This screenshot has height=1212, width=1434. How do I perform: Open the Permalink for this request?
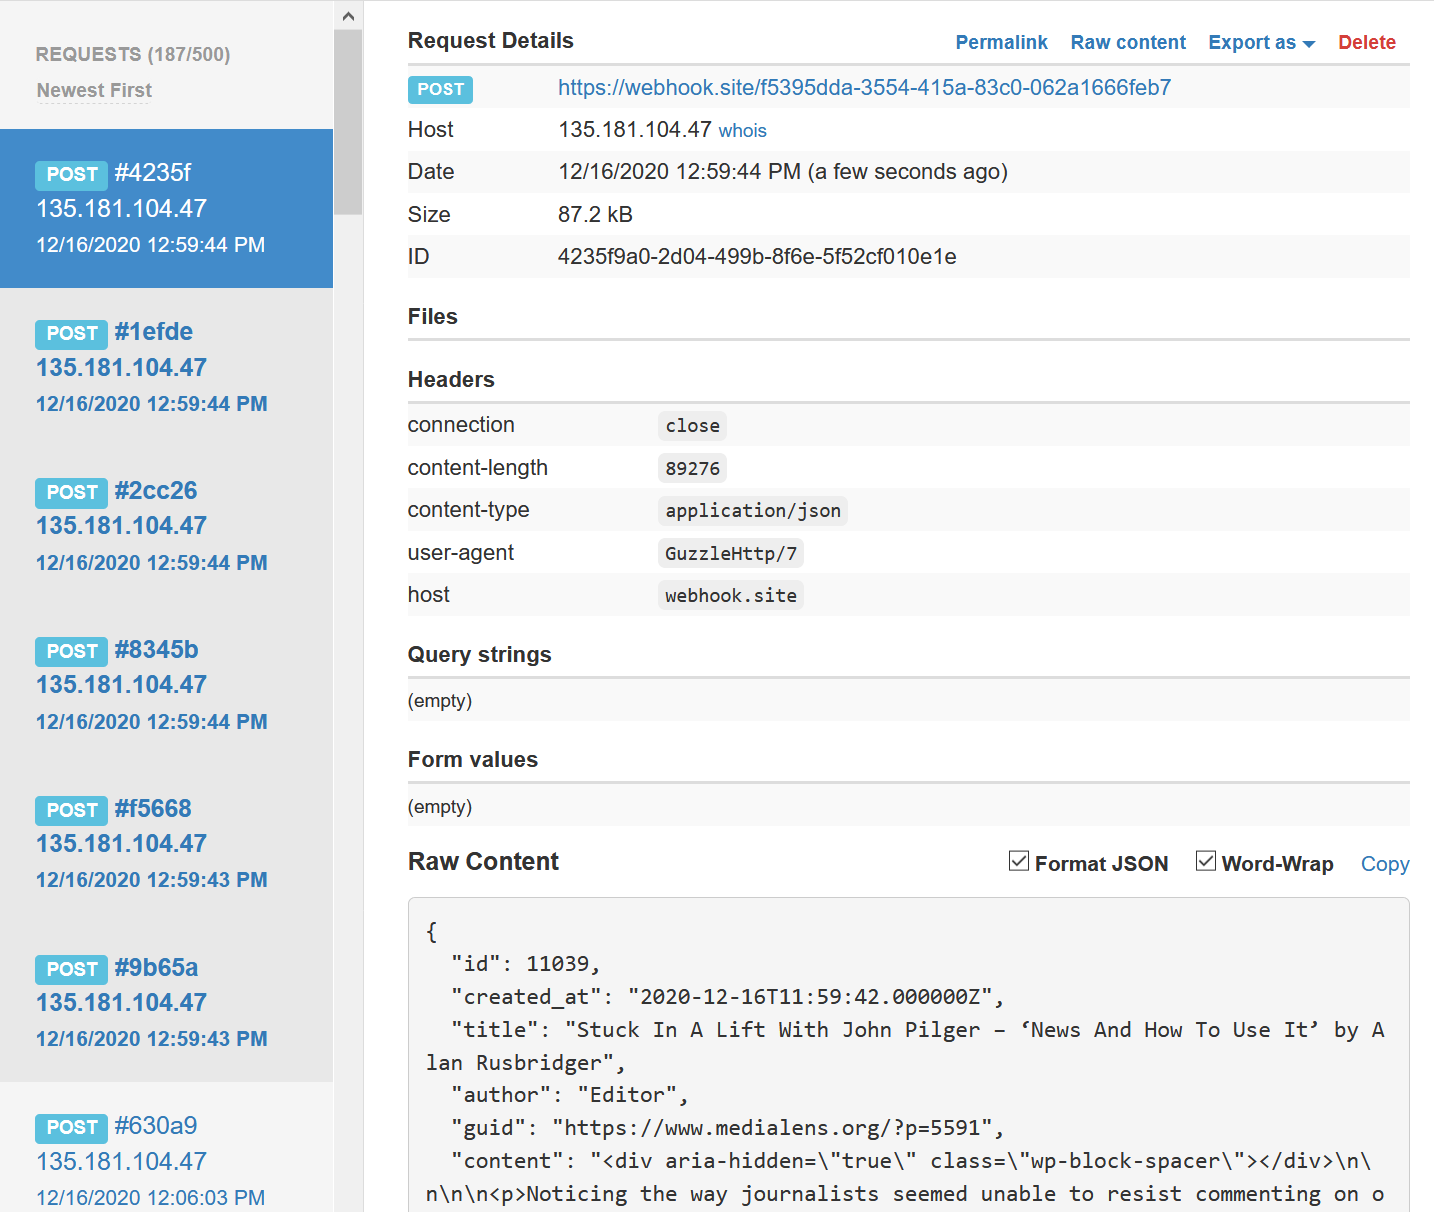pos(1001,42)
